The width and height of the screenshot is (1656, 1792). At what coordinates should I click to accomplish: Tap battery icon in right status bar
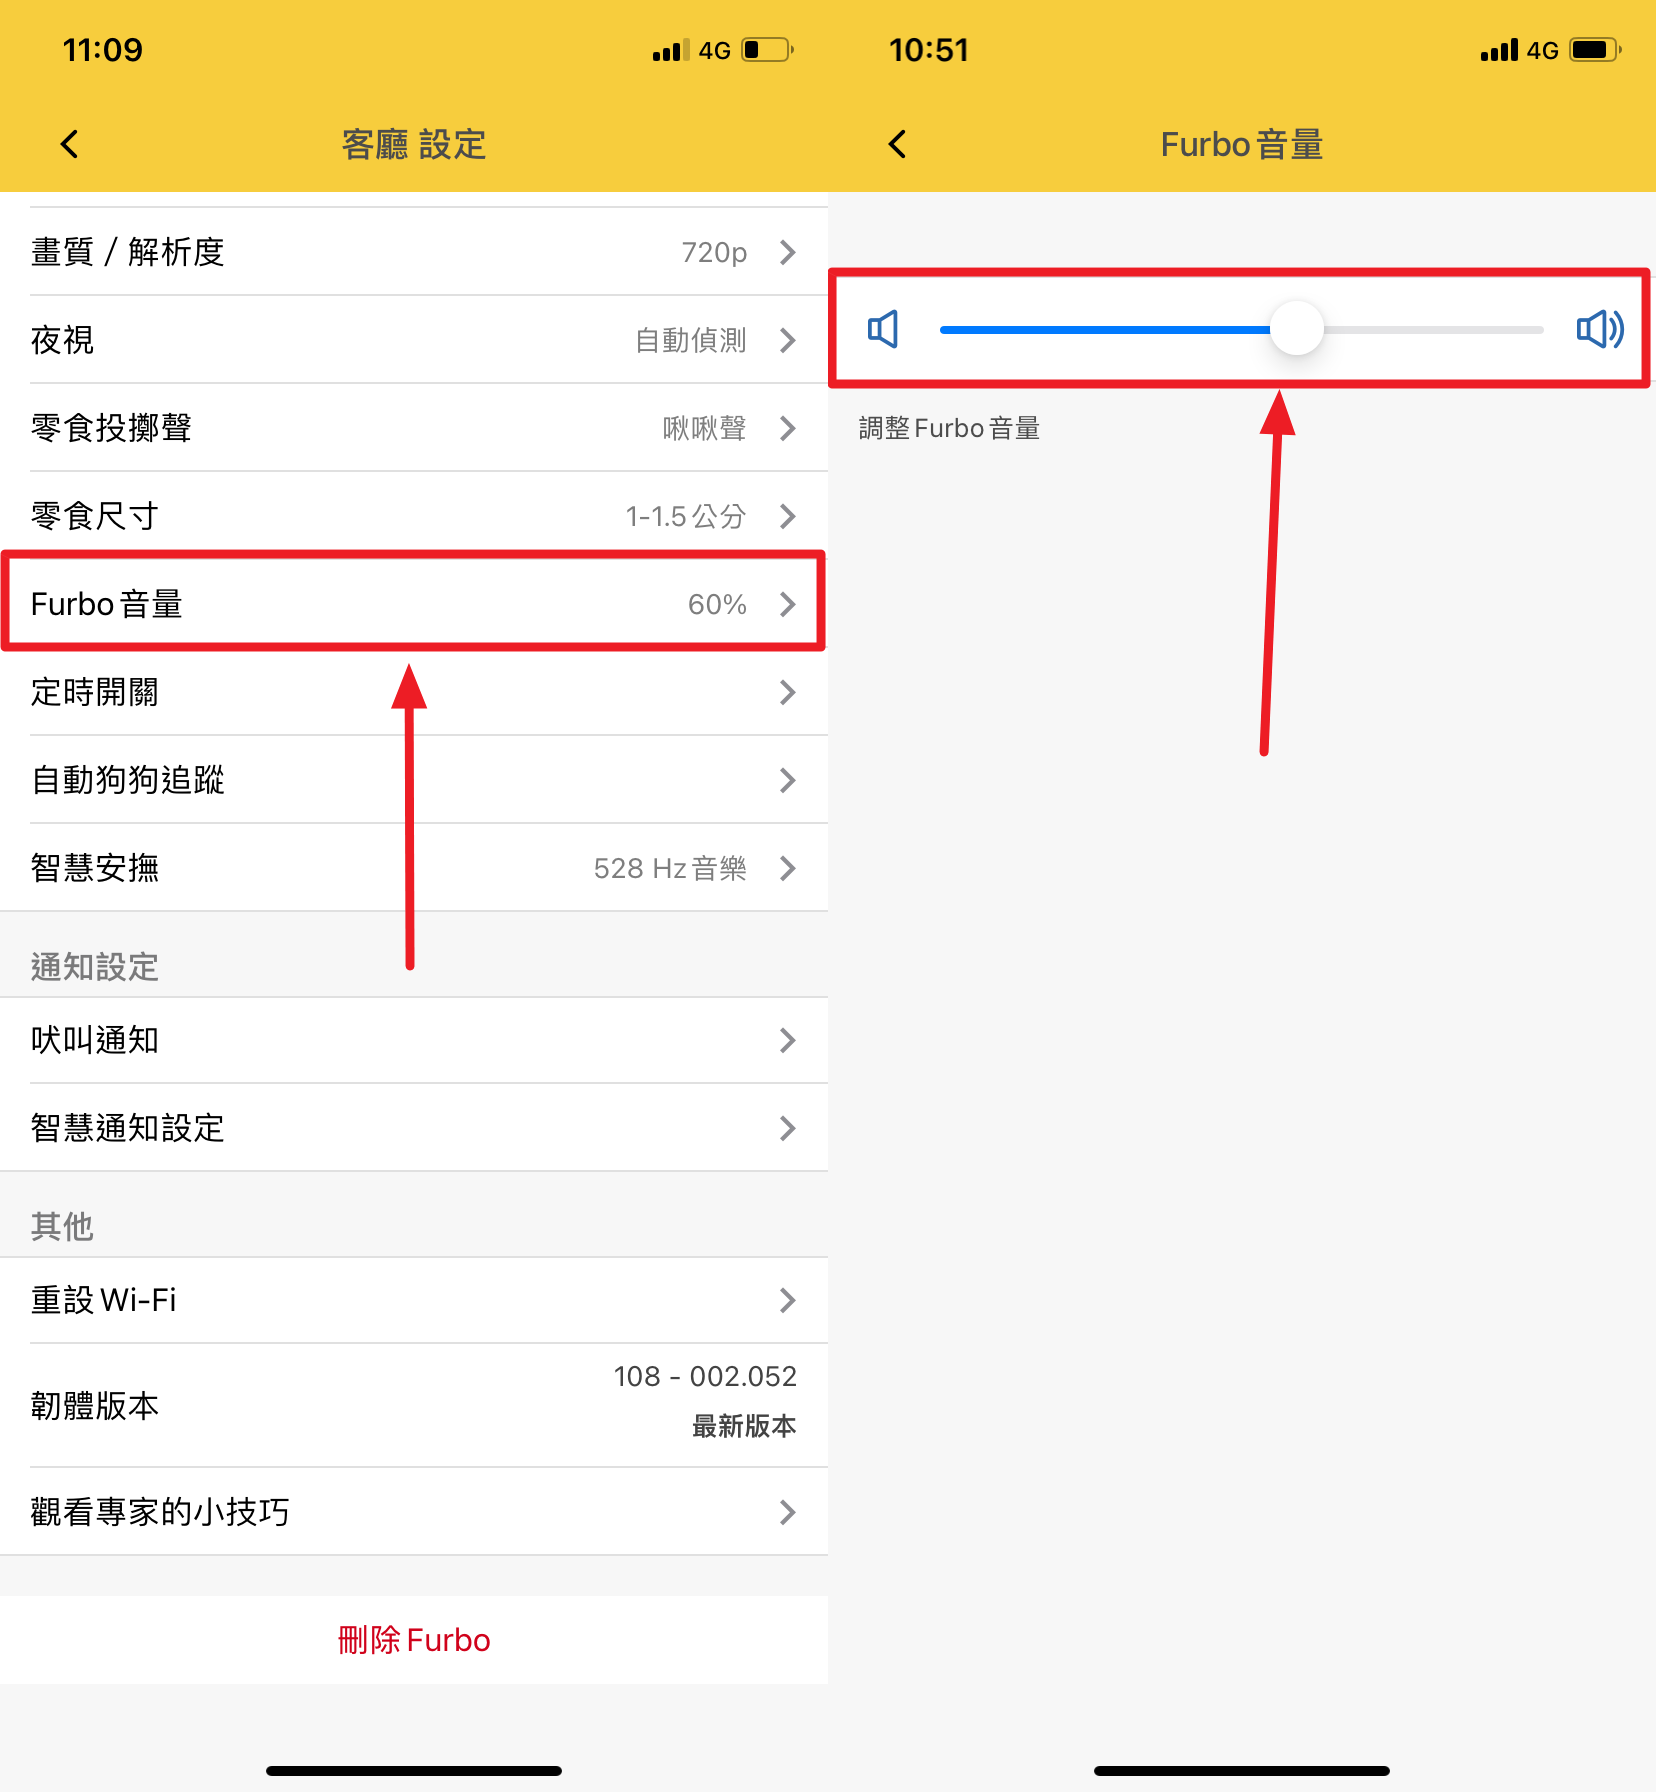pyautogui.click(x=1595, y=50)
